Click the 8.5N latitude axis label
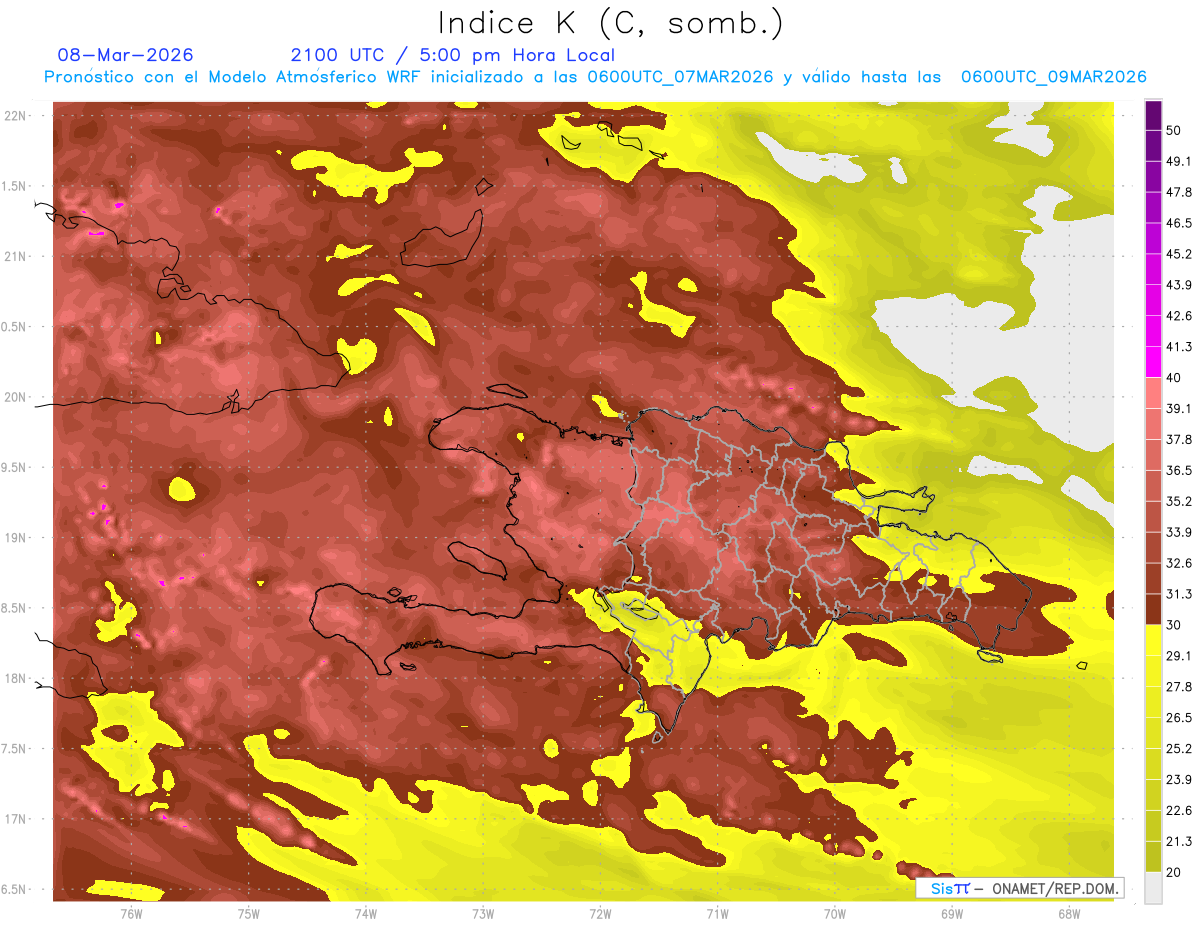The width and height of the screenshot is (1200, 927). tap(15, 608)
